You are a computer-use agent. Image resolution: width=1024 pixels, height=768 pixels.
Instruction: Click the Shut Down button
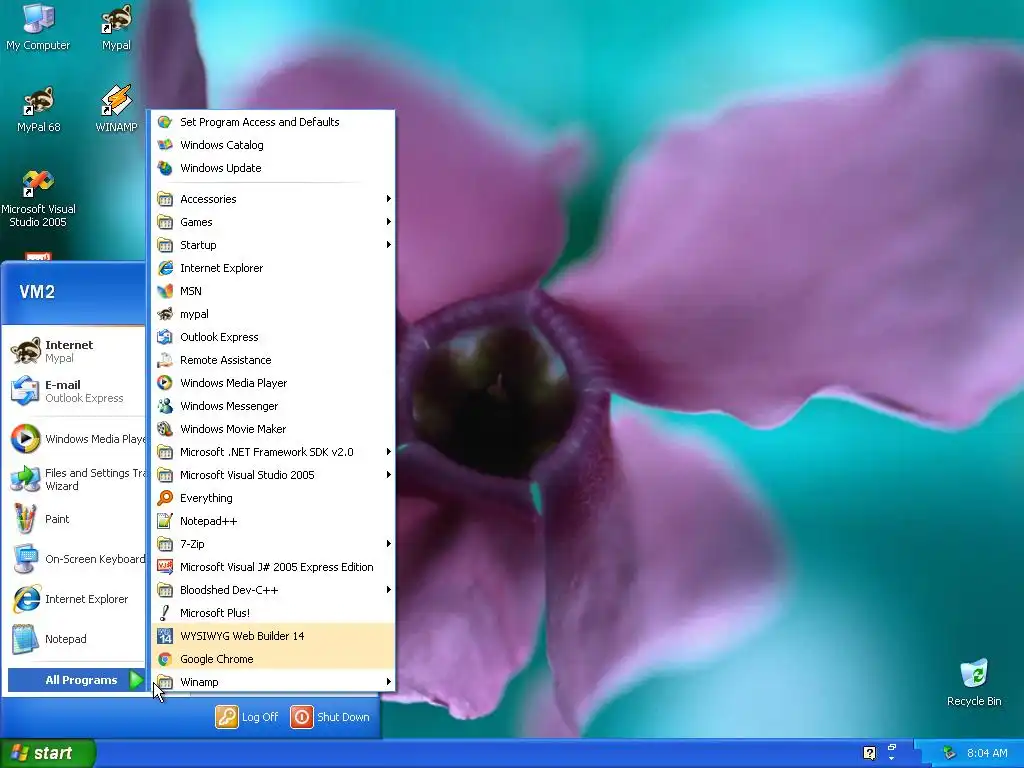pyautogui.click(x=330, y=717)
